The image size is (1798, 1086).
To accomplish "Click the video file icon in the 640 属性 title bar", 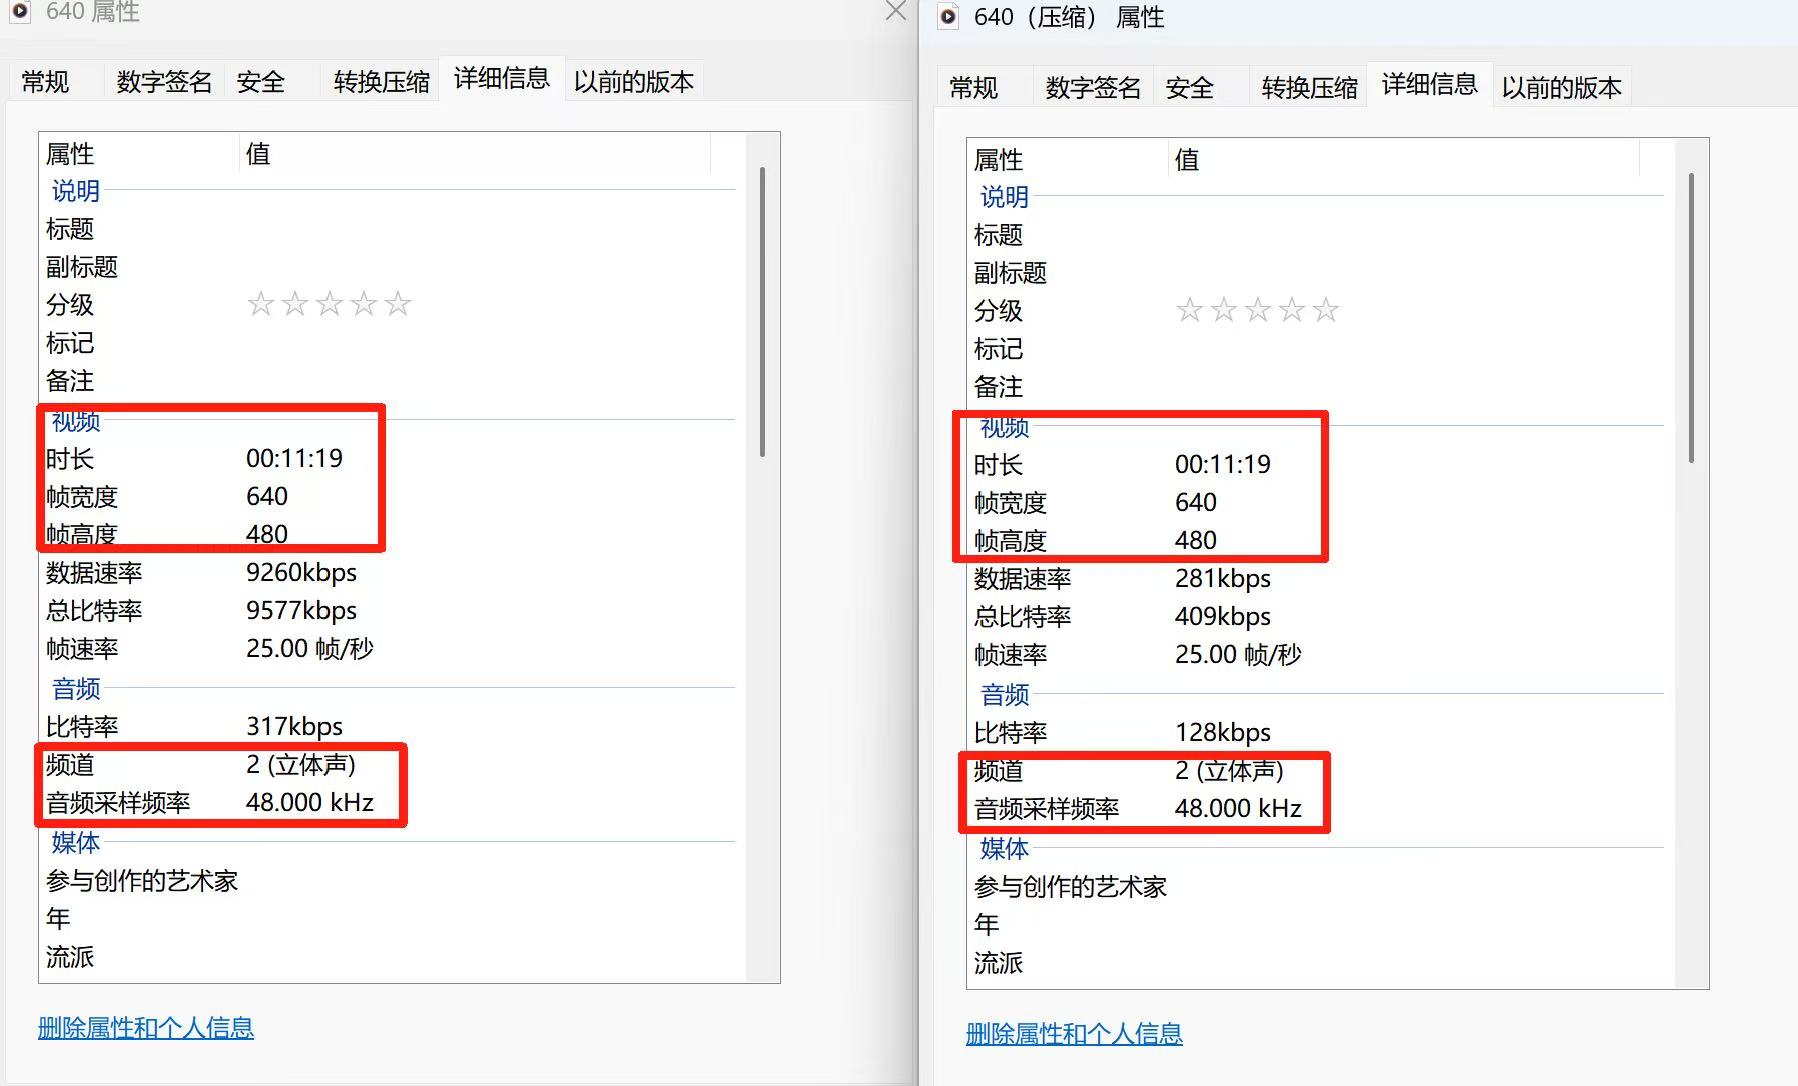I will tap(20, 11).
